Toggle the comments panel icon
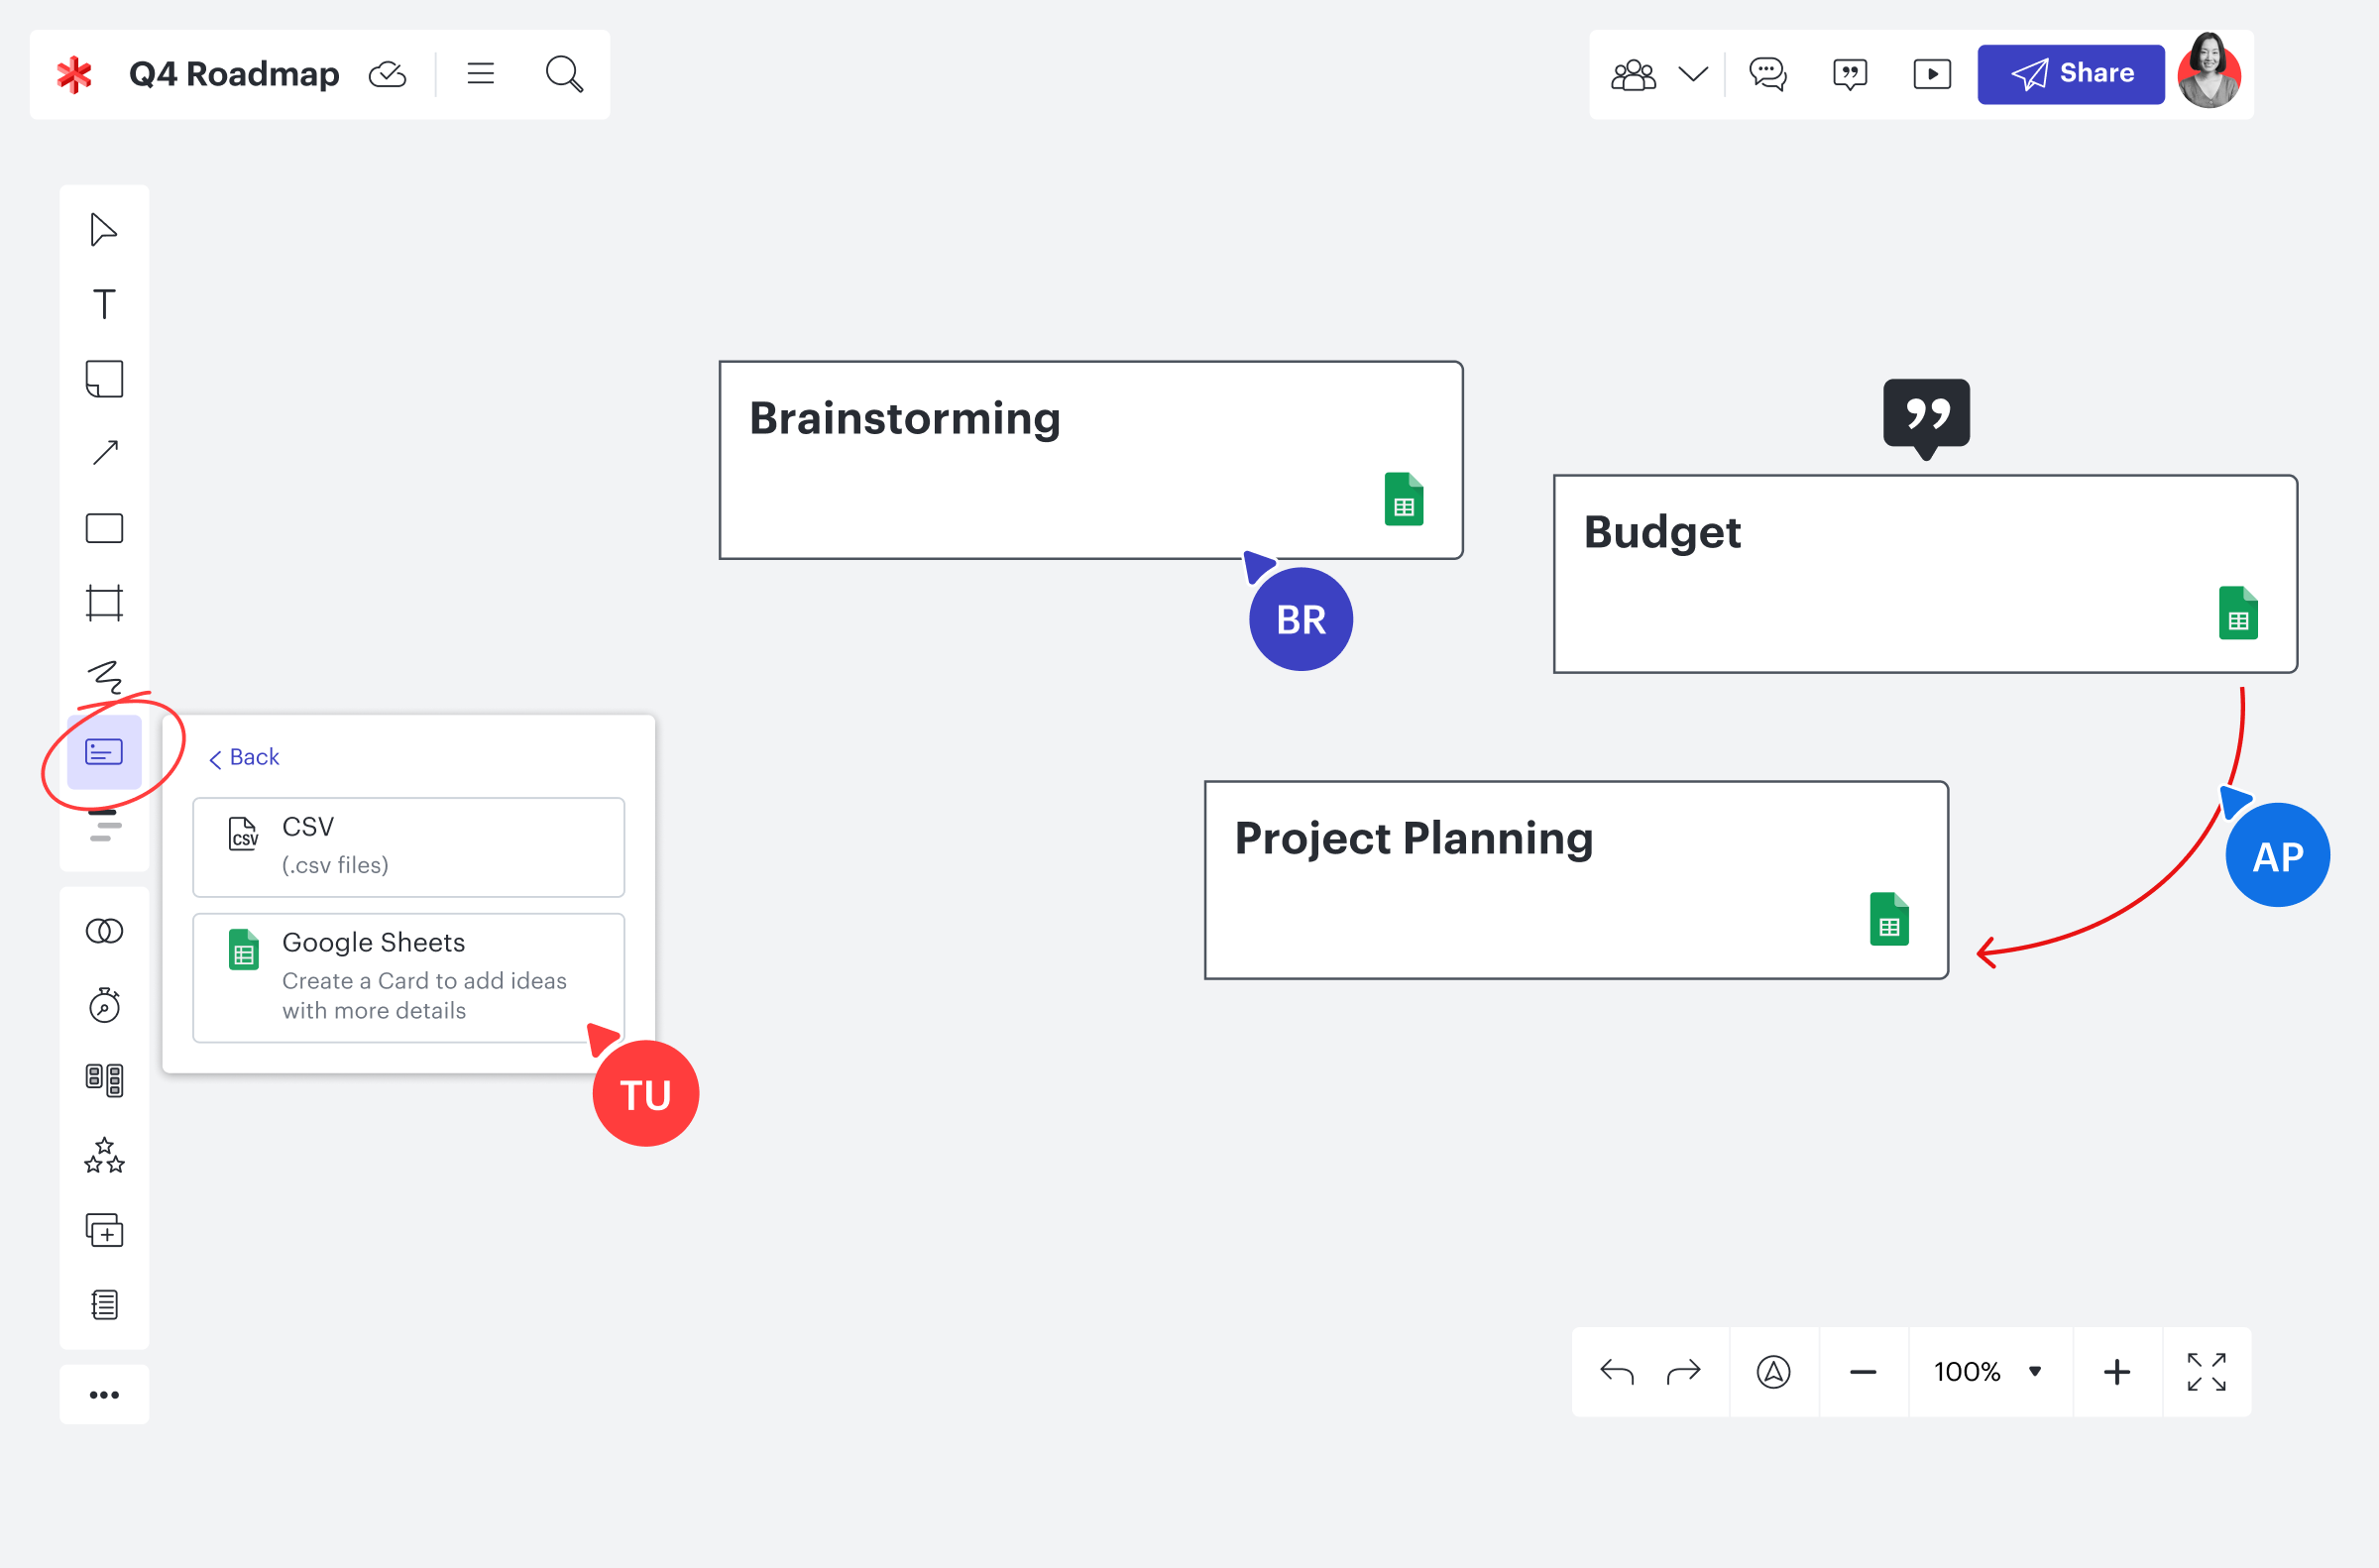 (1767, 74)
